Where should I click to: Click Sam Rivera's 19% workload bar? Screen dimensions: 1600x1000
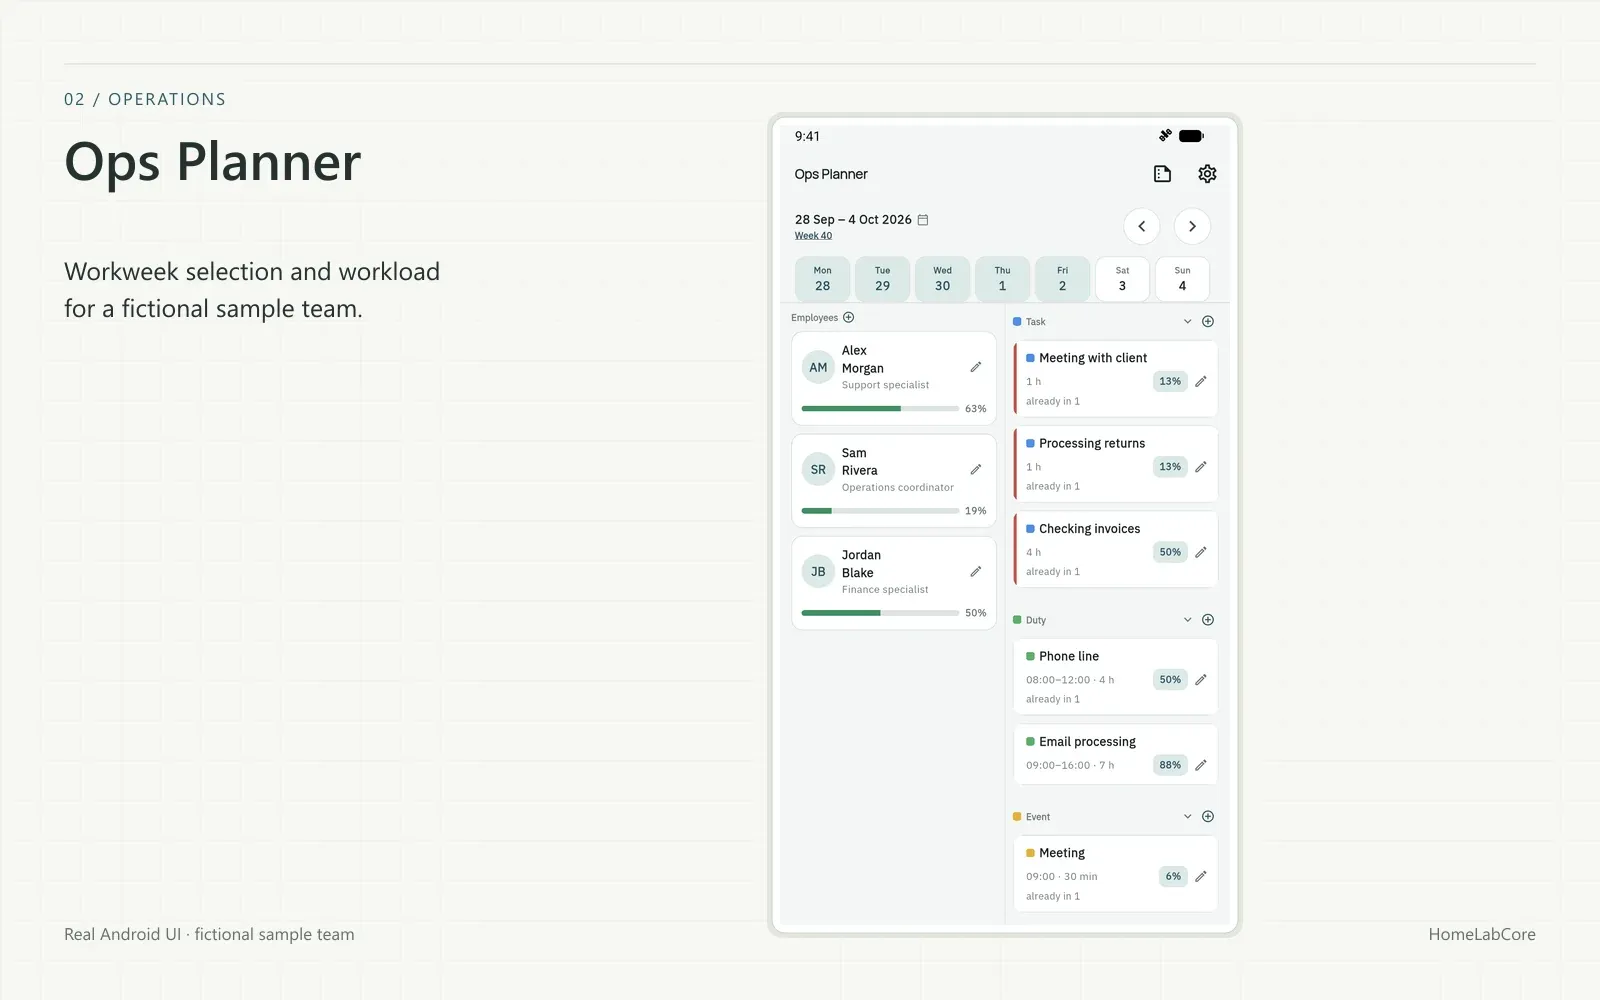880,511
